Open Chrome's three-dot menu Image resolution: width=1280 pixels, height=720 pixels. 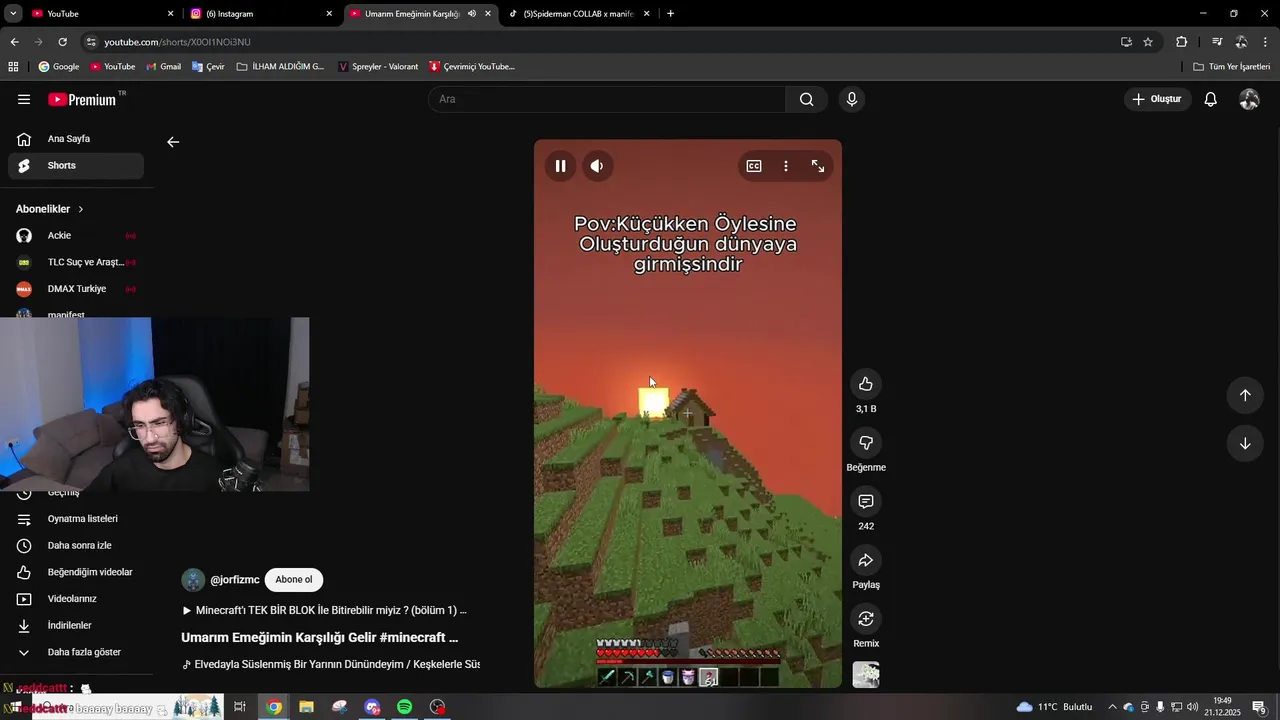(x=1266, y=42)
